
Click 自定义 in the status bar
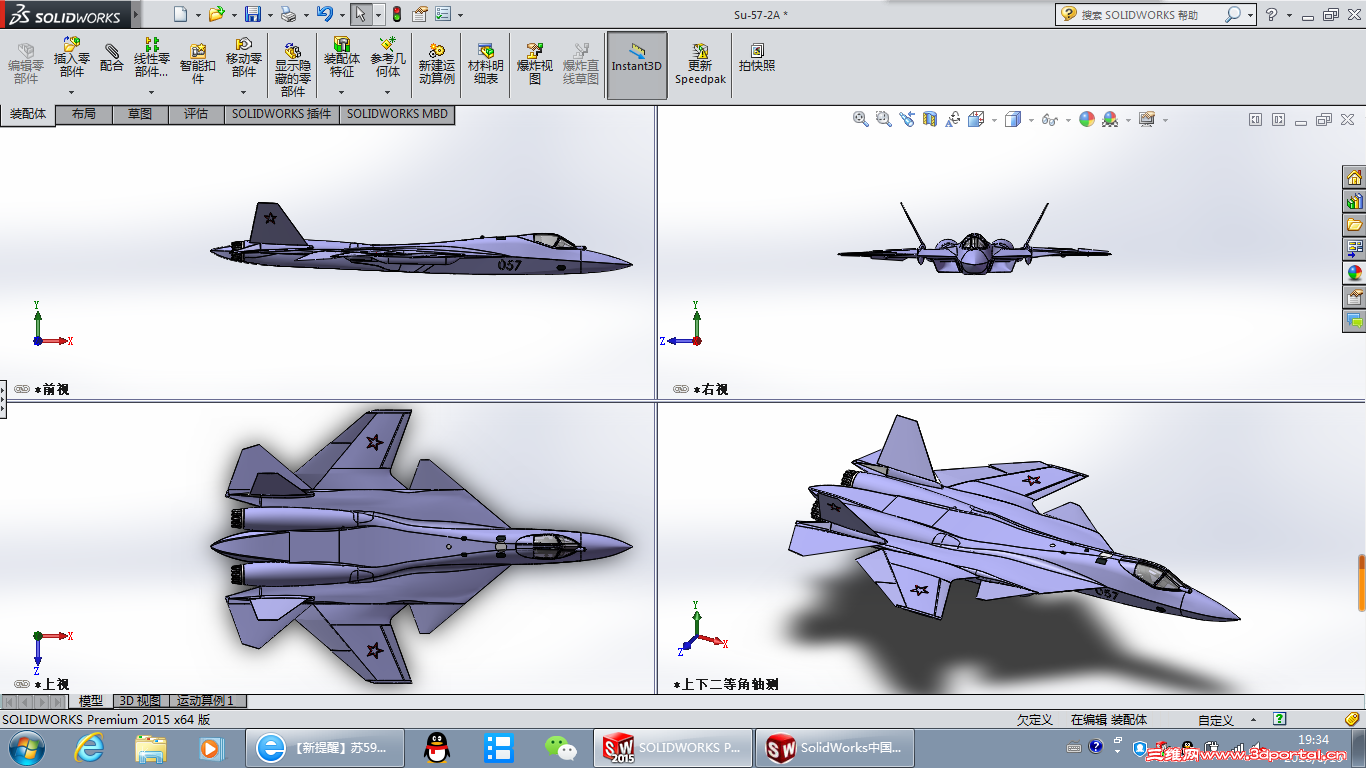(1213, 719)
